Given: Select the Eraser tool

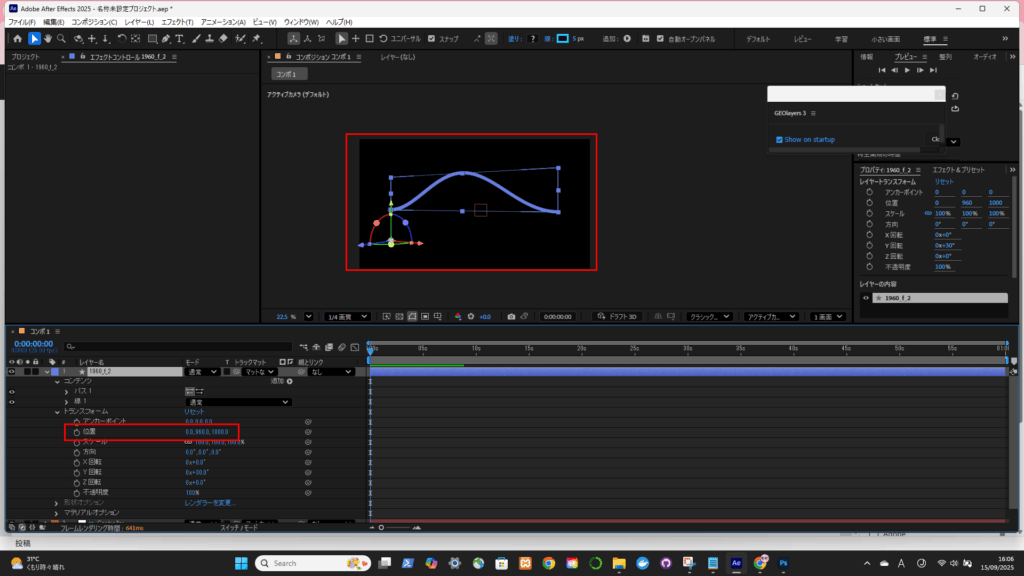Looking at the screenshot, I should (224, 38).
